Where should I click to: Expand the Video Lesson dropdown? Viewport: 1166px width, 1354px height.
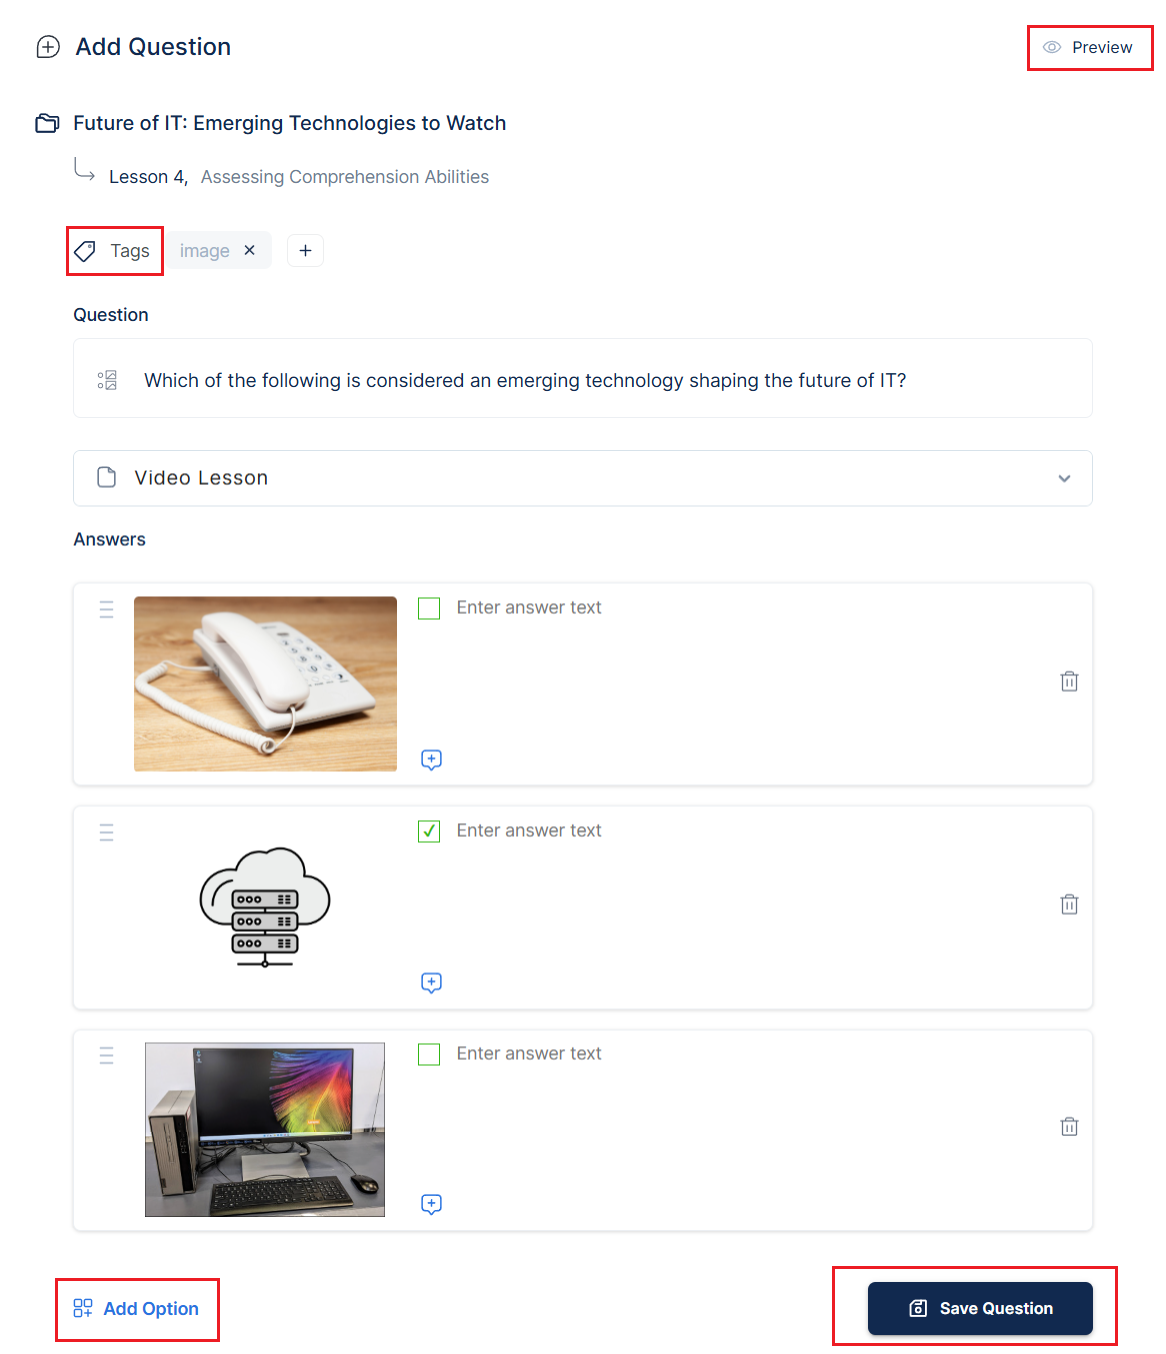tap(582, 478)
